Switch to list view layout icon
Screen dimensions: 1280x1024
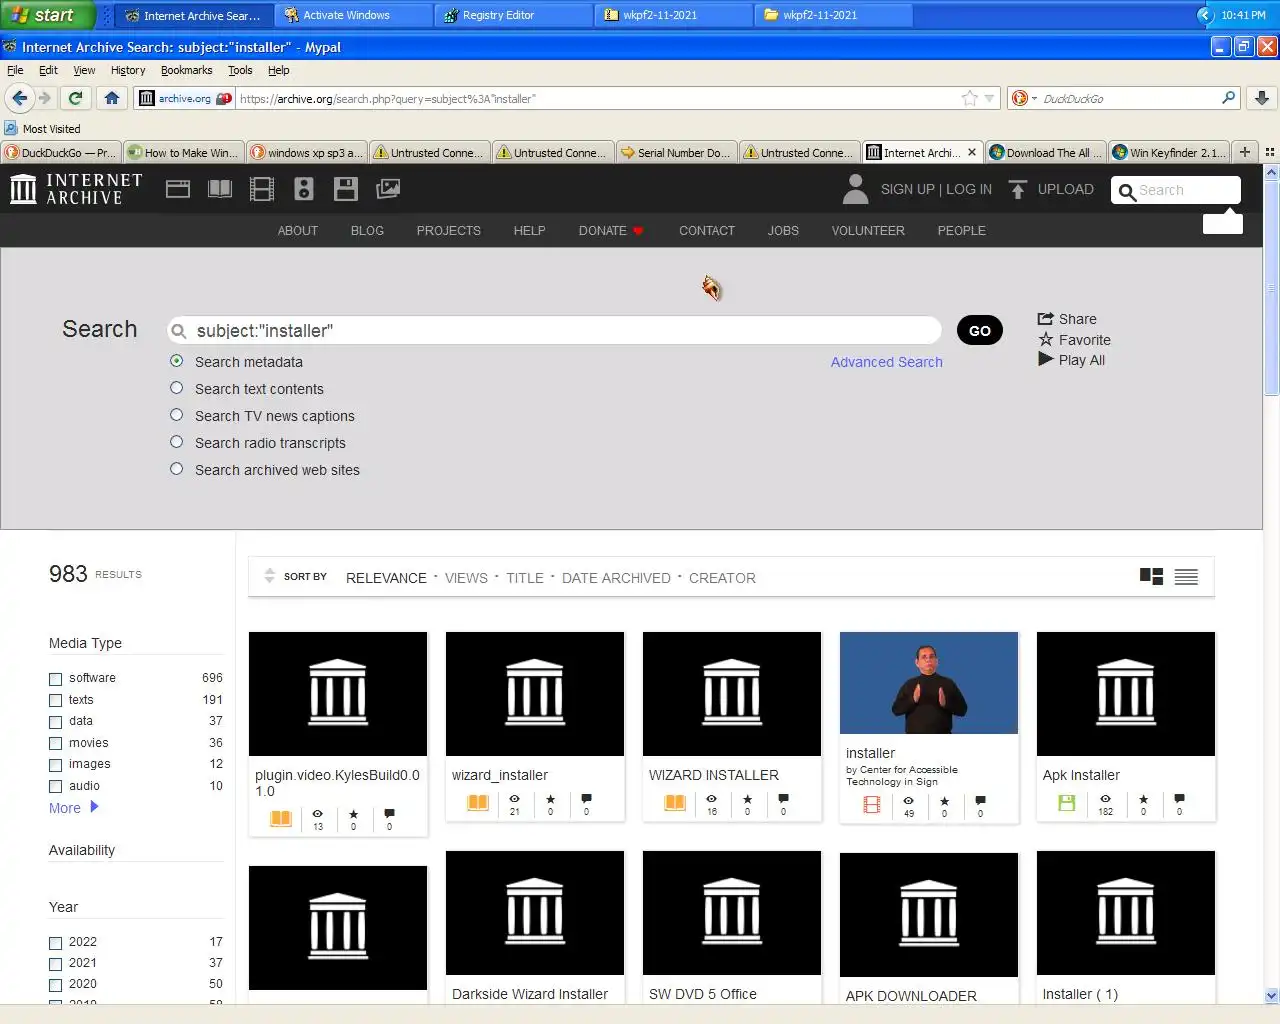point(1186,577)
